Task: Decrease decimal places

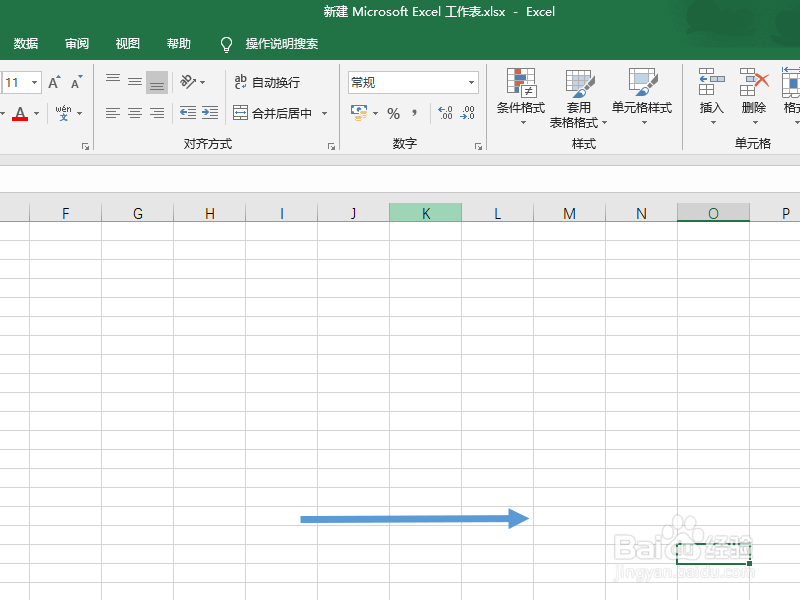Action: pos(467,113)
